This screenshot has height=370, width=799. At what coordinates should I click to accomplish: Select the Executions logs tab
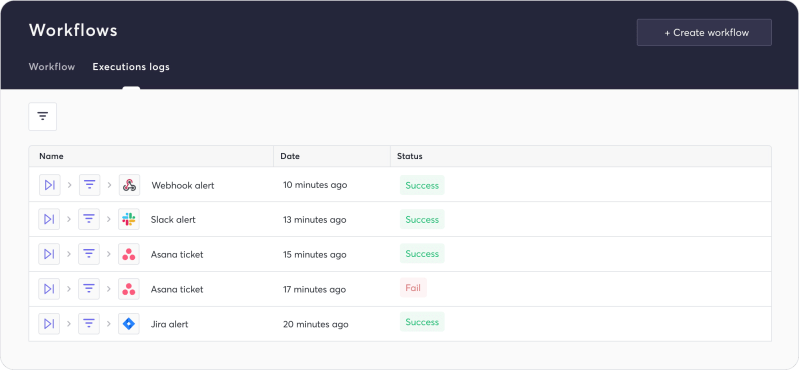pyautogui.click(x=131, y=67)
